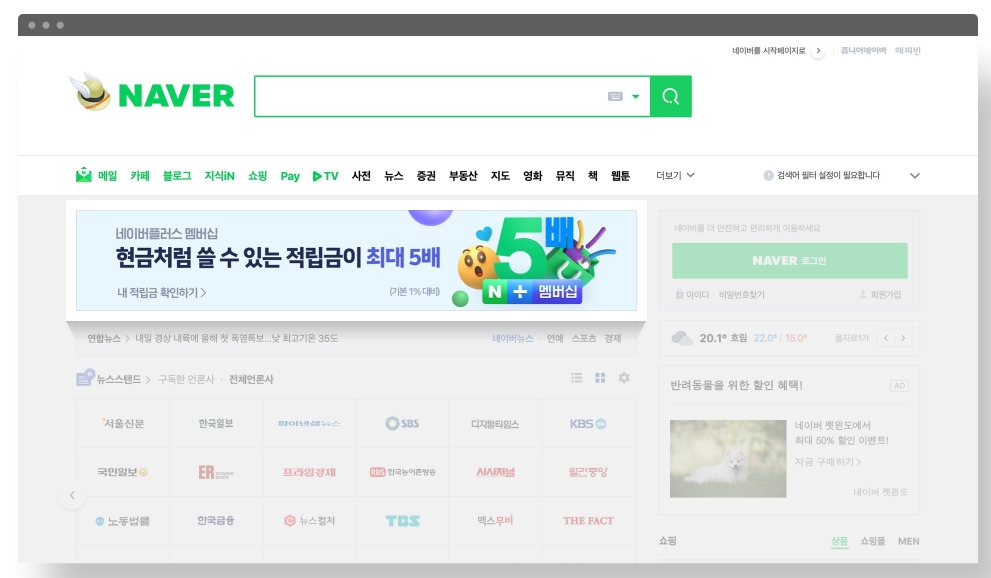Click the white puppy ad thumbnail
Viewport: 991px width, 578px height.
click(x=728, y=459)
